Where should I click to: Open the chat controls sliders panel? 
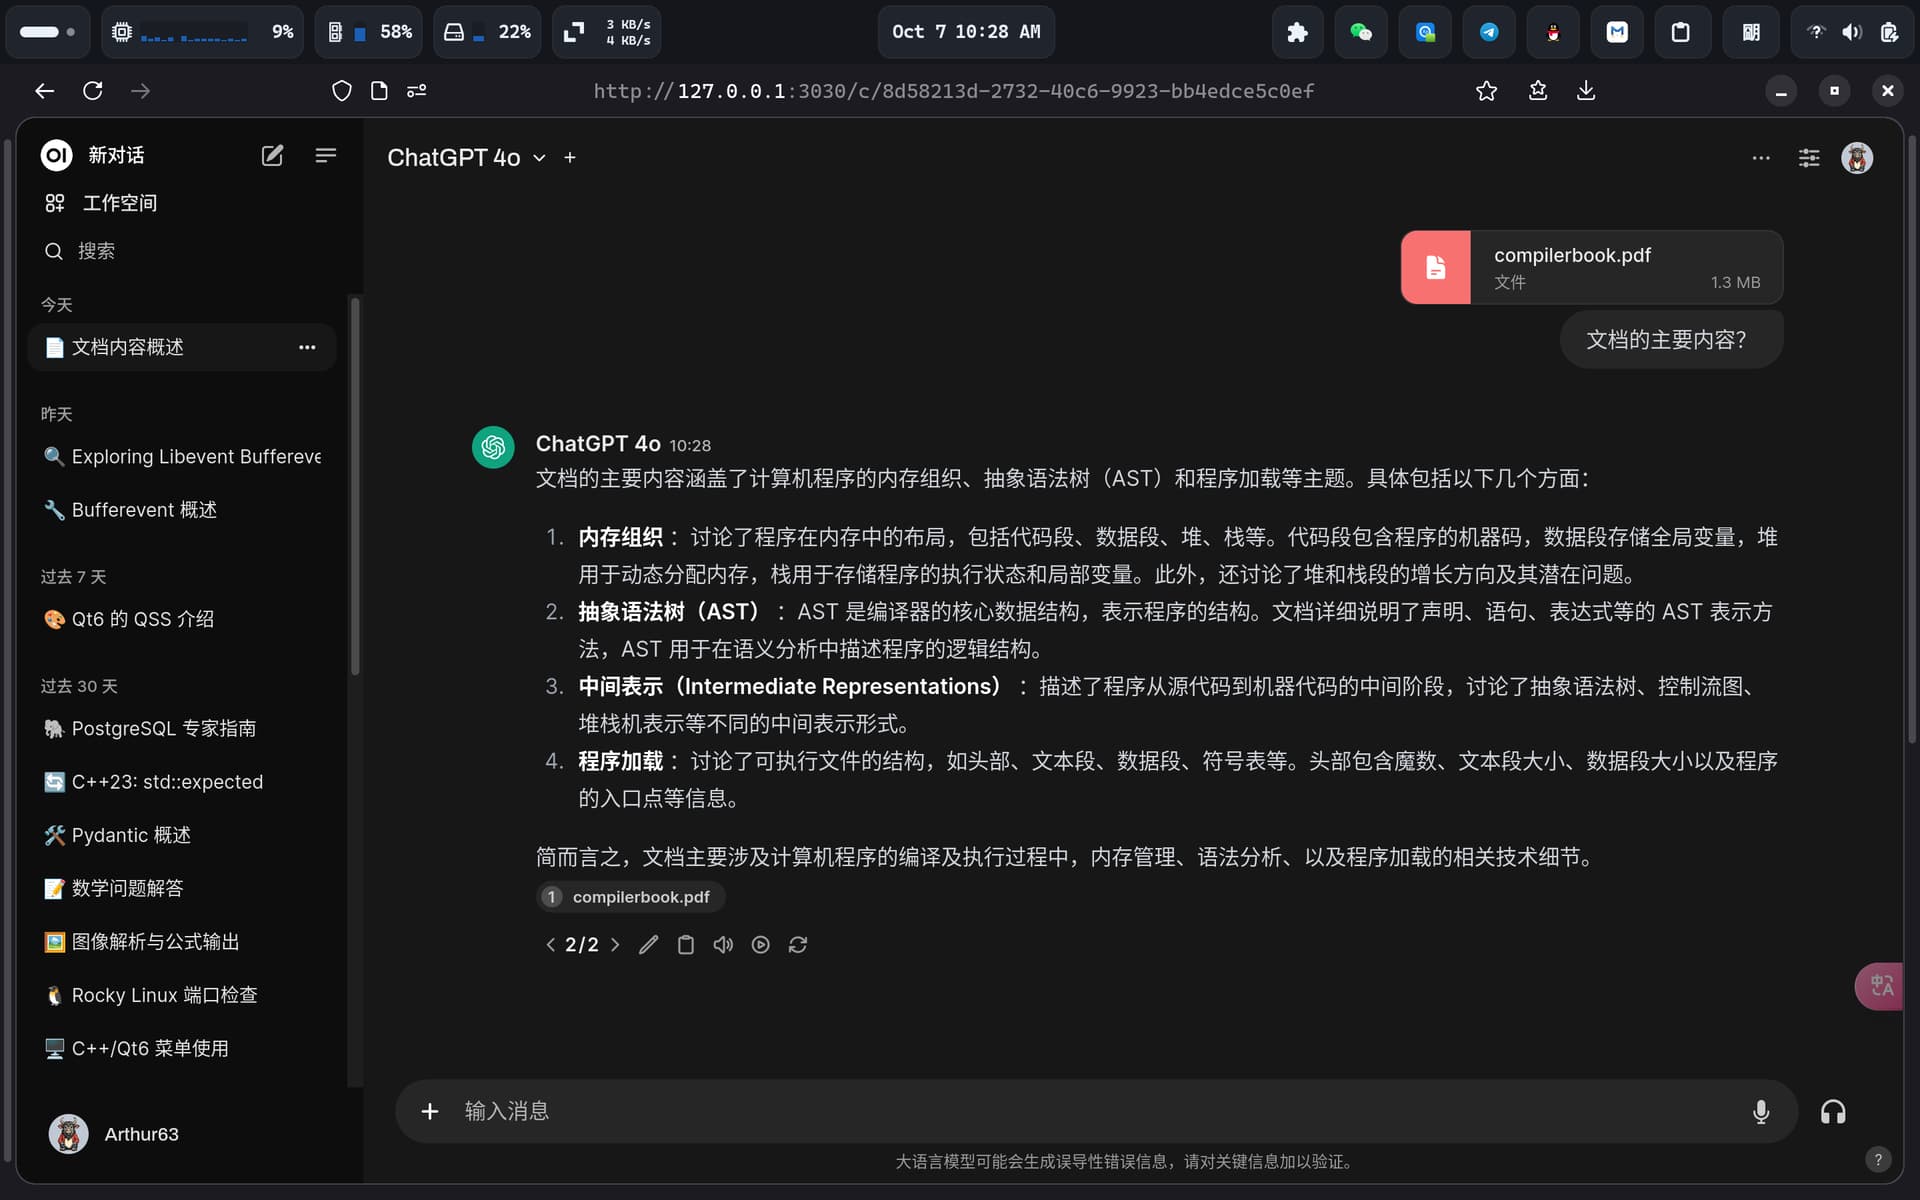click(x=1809, y=158)
